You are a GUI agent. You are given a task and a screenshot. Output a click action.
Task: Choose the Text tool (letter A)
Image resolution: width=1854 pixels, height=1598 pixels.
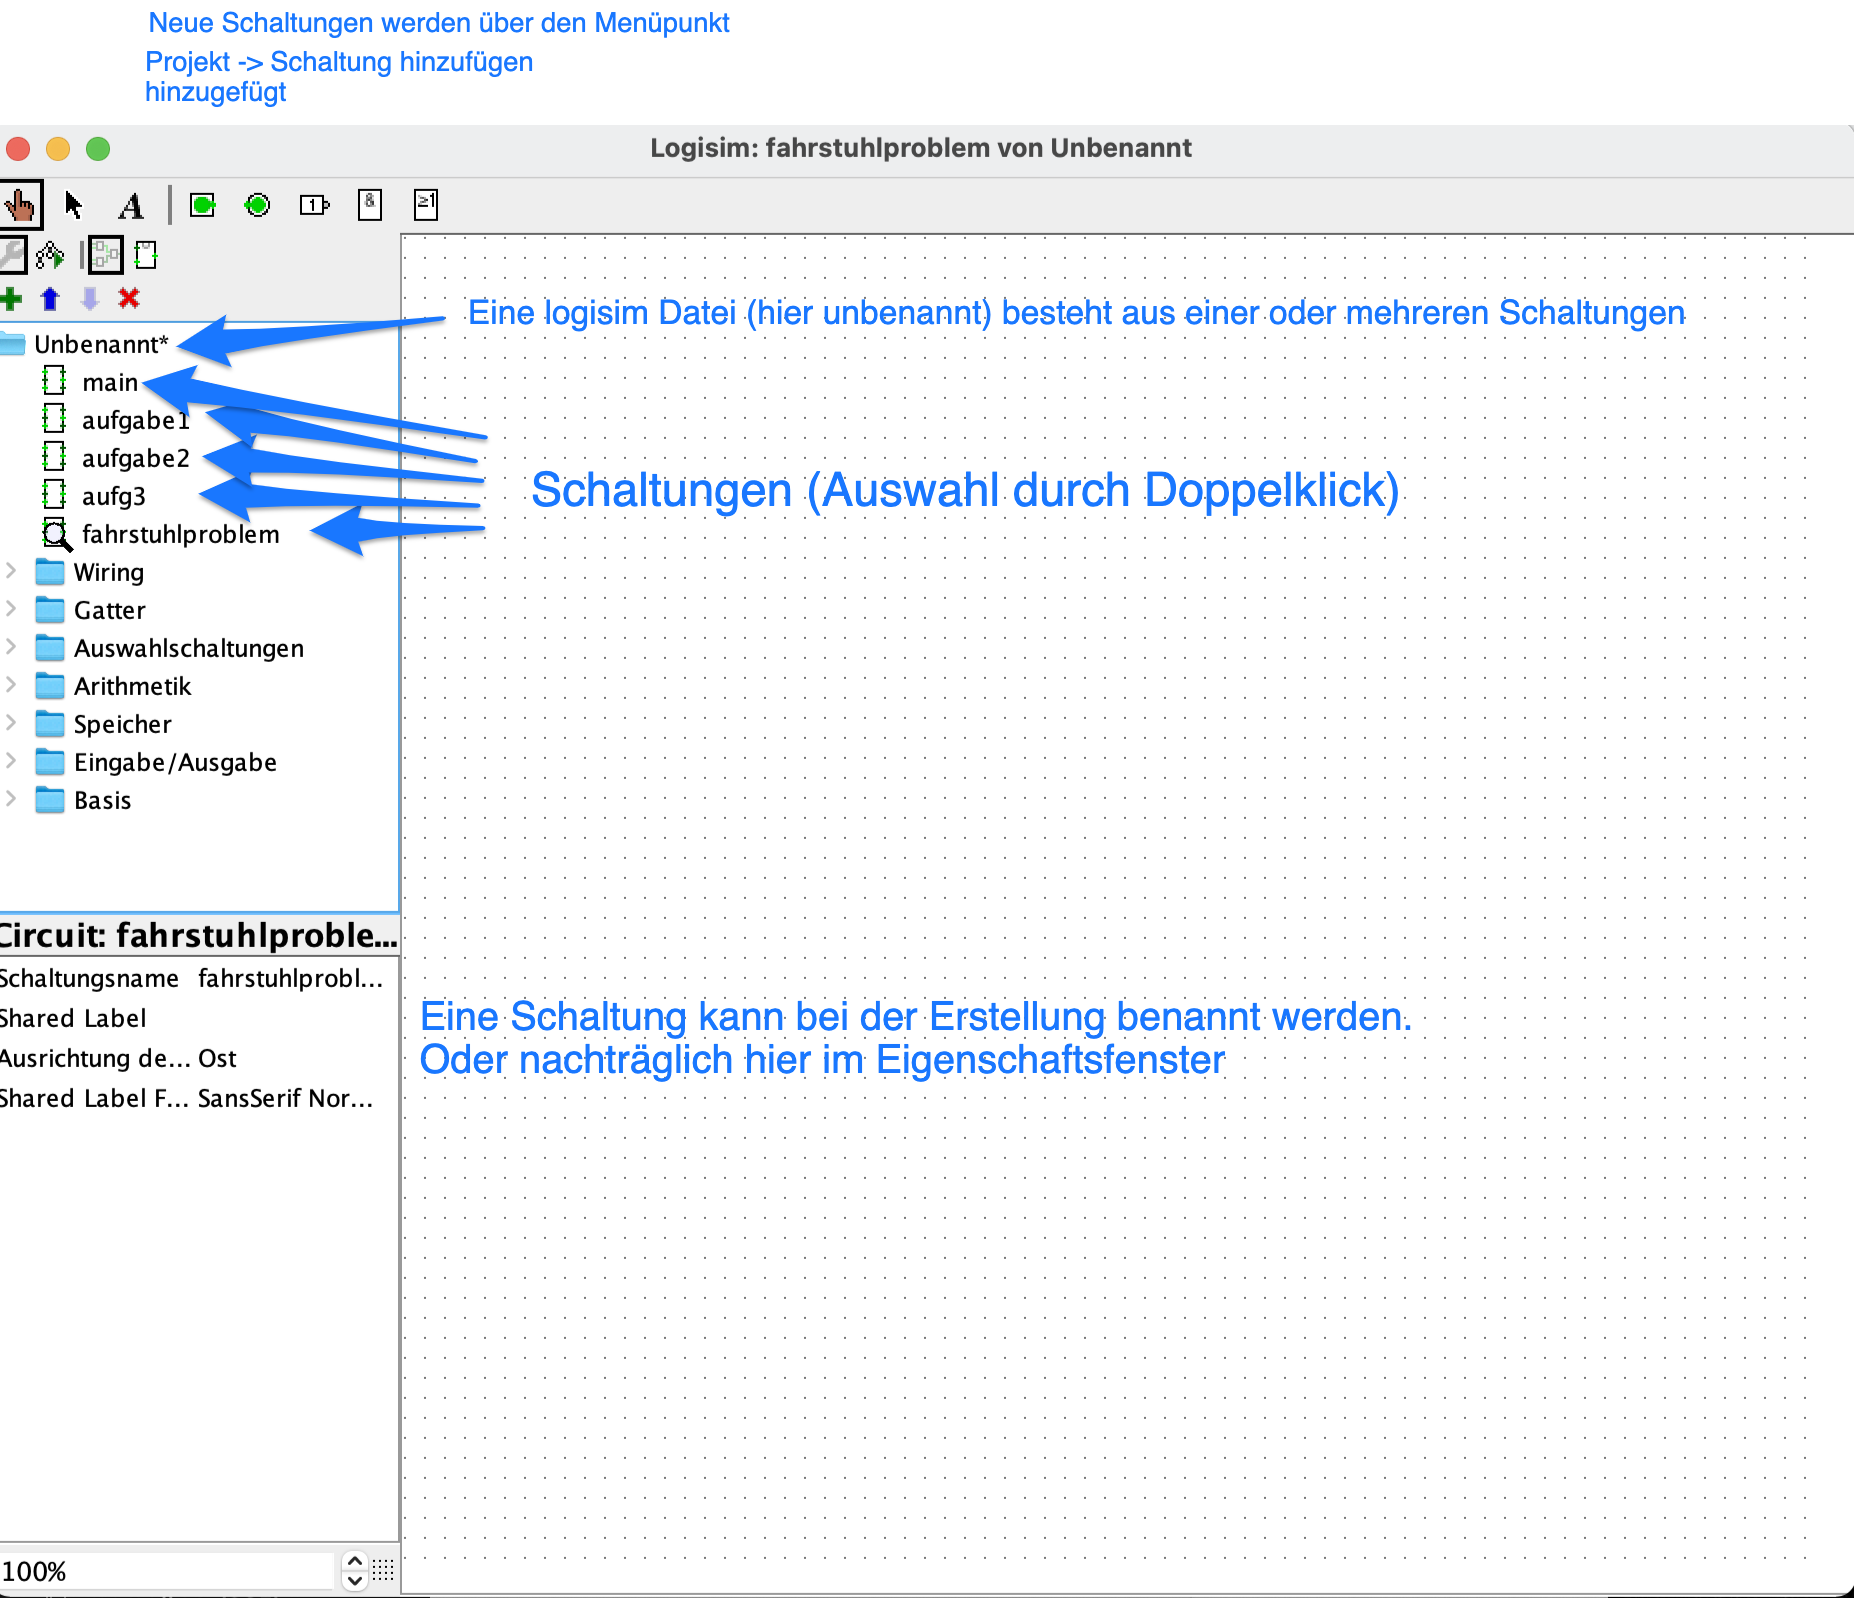click(131, 206)
